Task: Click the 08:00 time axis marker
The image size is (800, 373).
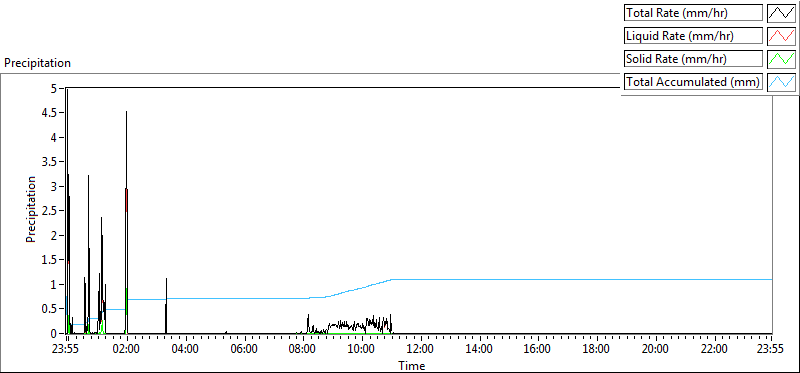Action: [303, 350]
